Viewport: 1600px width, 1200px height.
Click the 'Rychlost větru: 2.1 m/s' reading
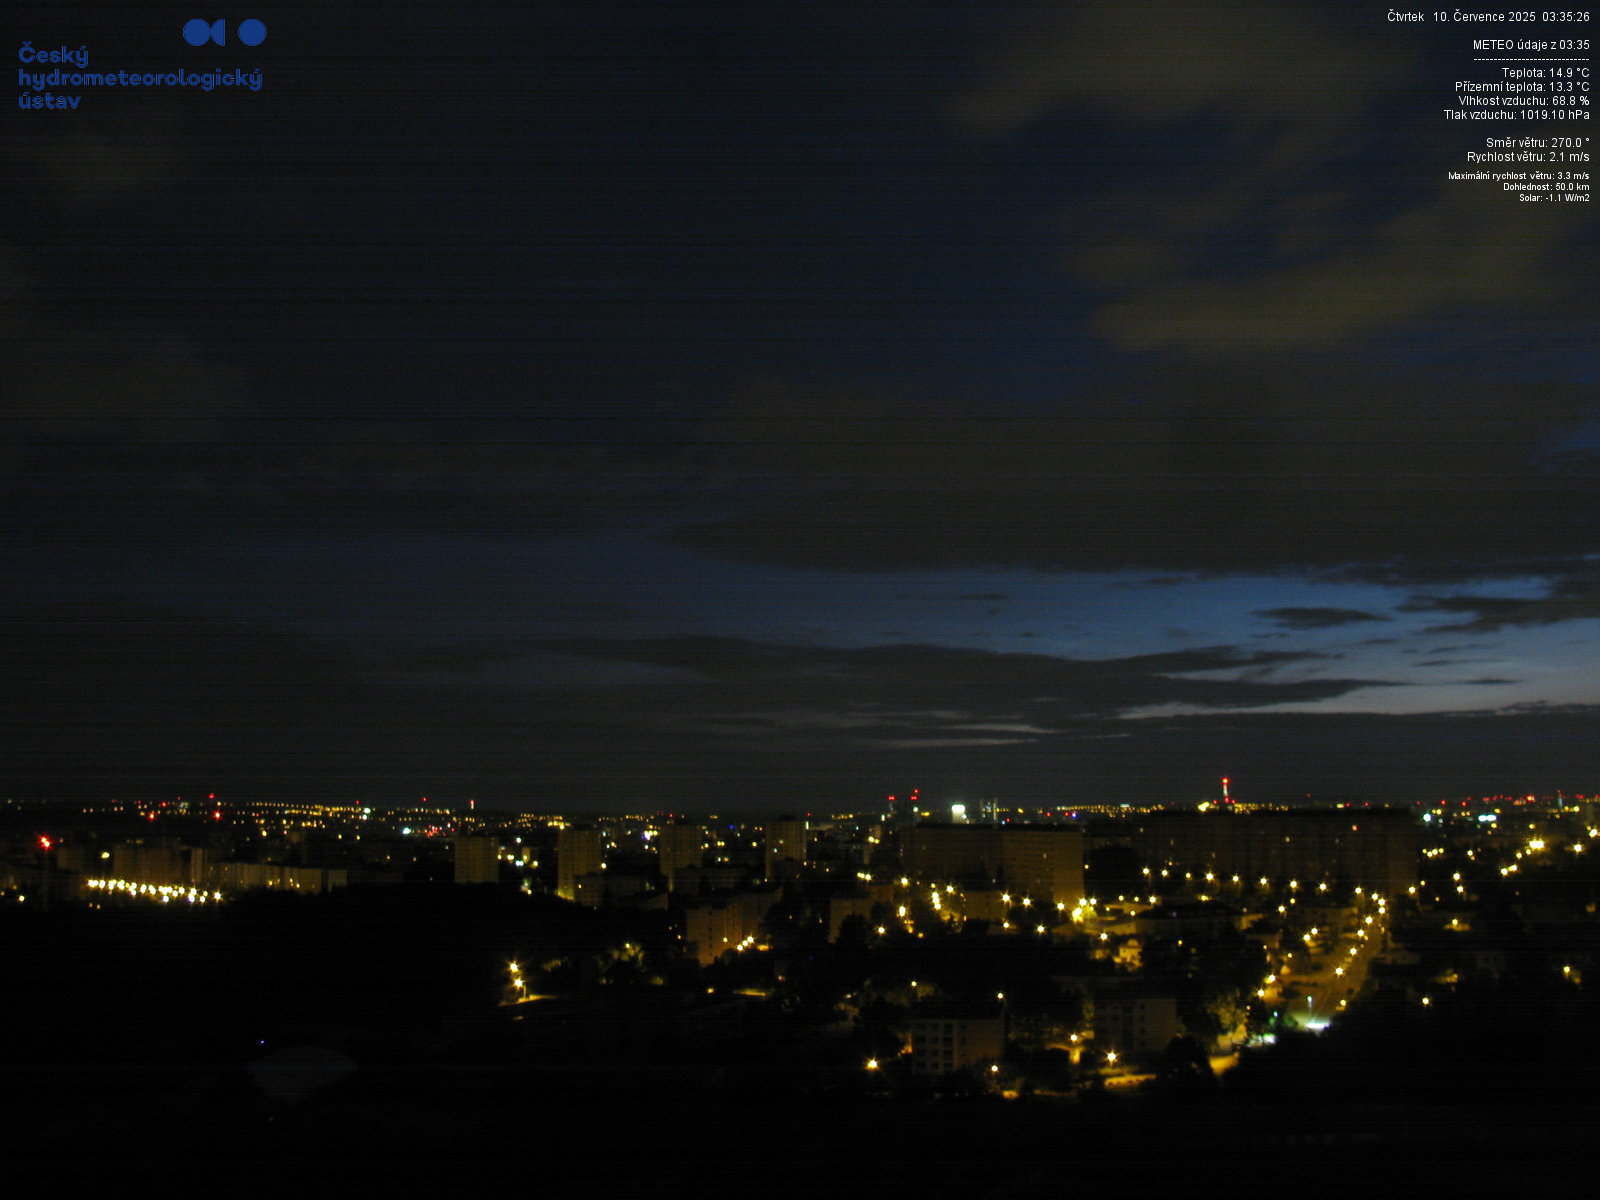[1528, 157]
